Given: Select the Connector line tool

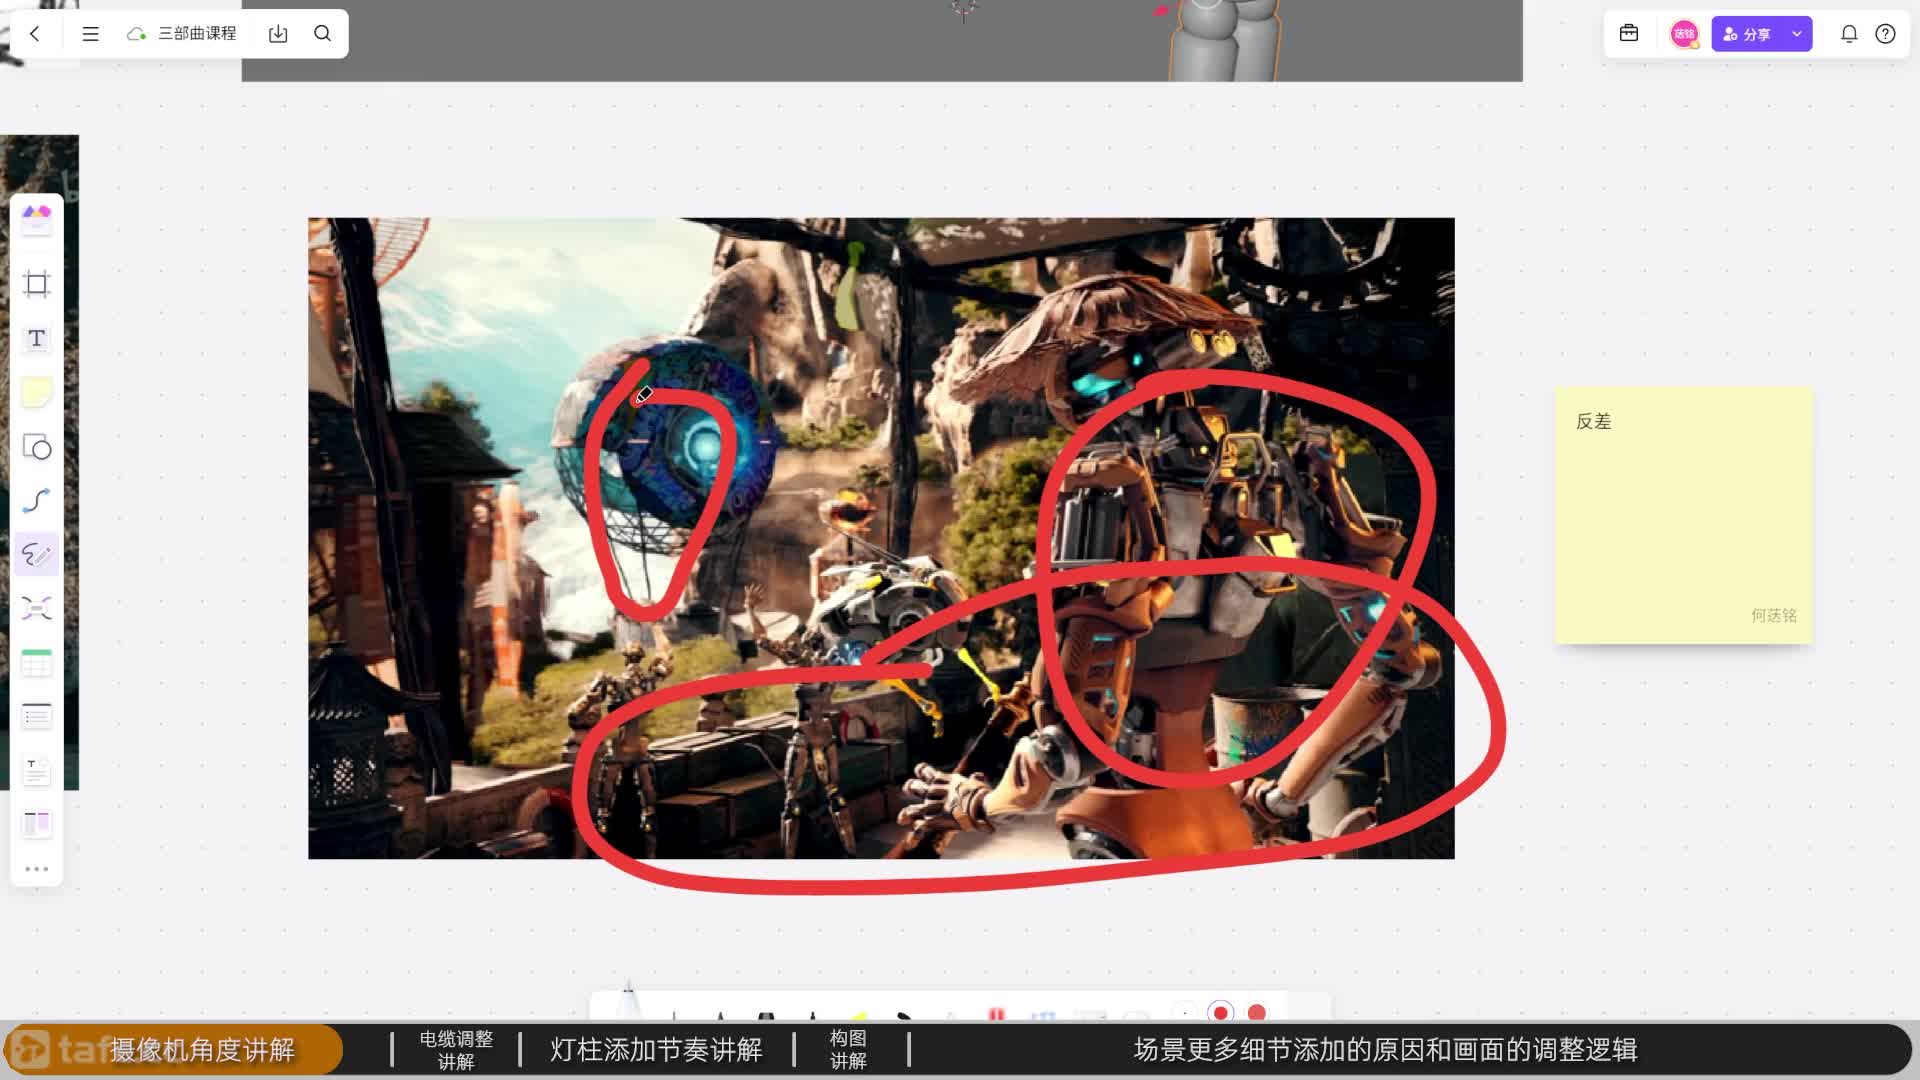Looking at the screenshot, I should pyautogui.click(x=37, y=500).
